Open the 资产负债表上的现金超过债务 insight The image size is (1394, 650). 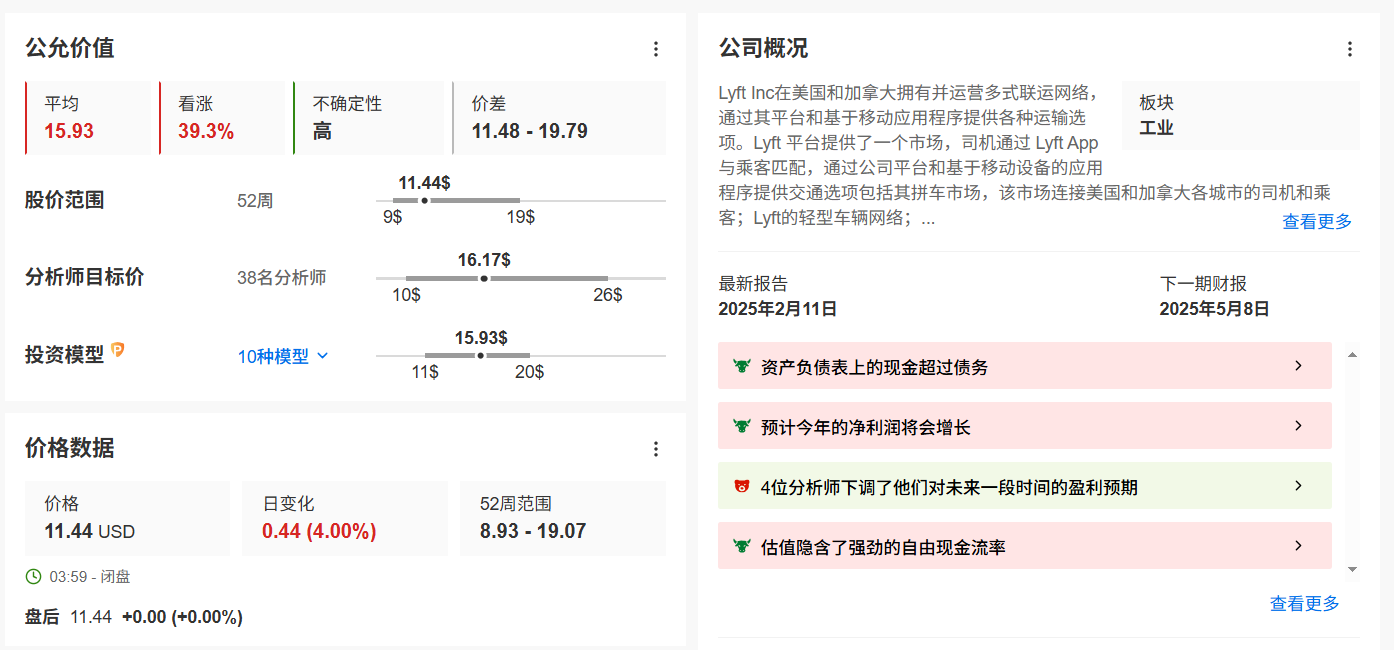1025,366
